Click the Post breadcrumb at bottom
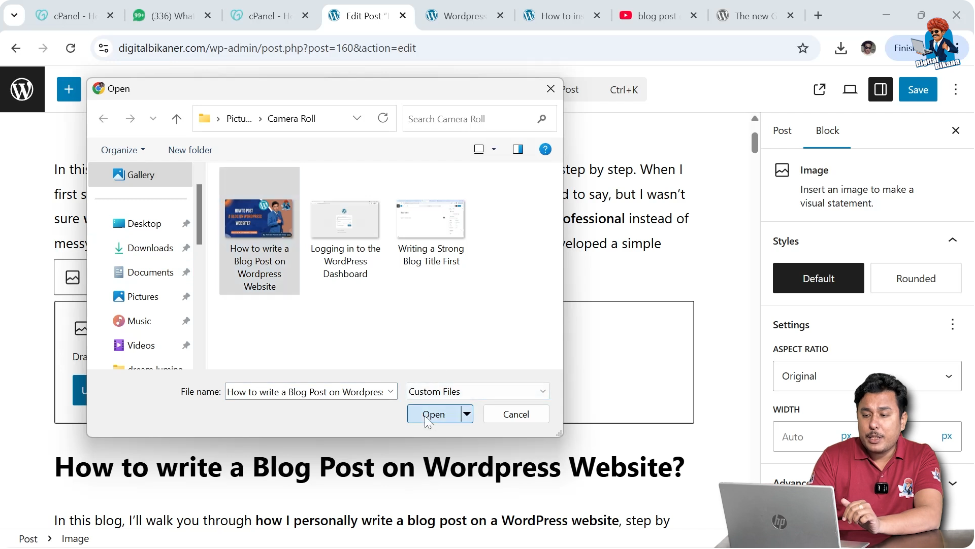Screen dimensions: 975x549 click(28, 539)
